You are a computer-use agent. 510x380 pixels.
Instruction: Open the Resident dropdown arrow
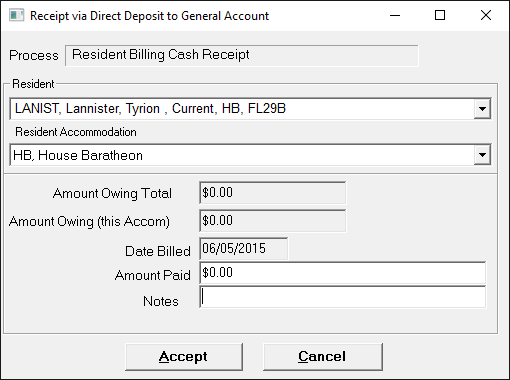pyautogui.click(x=482, y=109)
